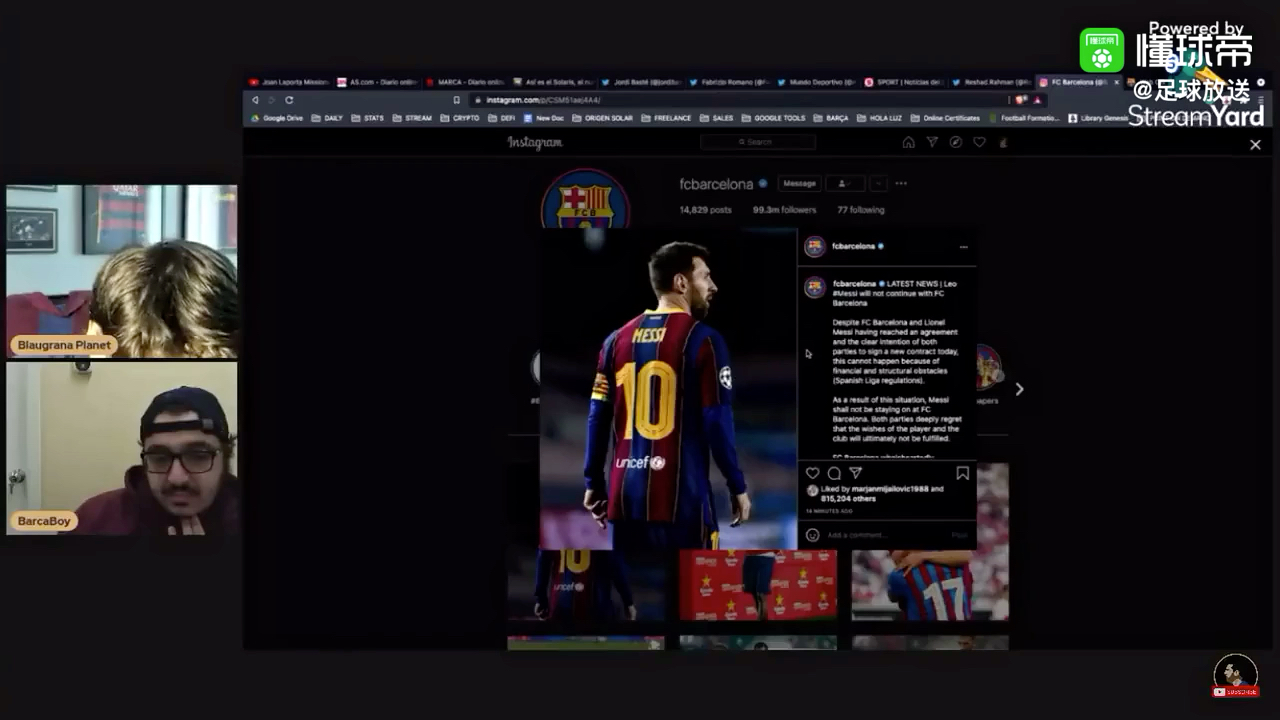Open Instagram home icon in top nav
Image resolution: width=1280 pixels, height=720 pixels.
pos(908,142)
